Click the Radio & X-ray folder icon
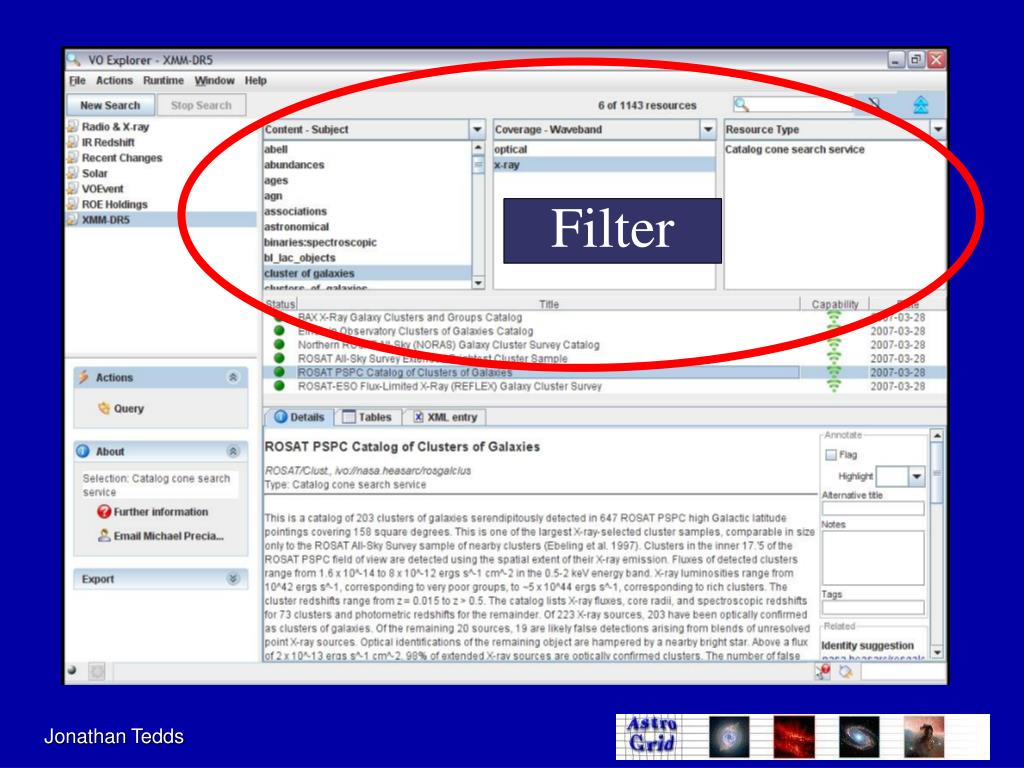The image size is (1024, 768). (72, 126)
